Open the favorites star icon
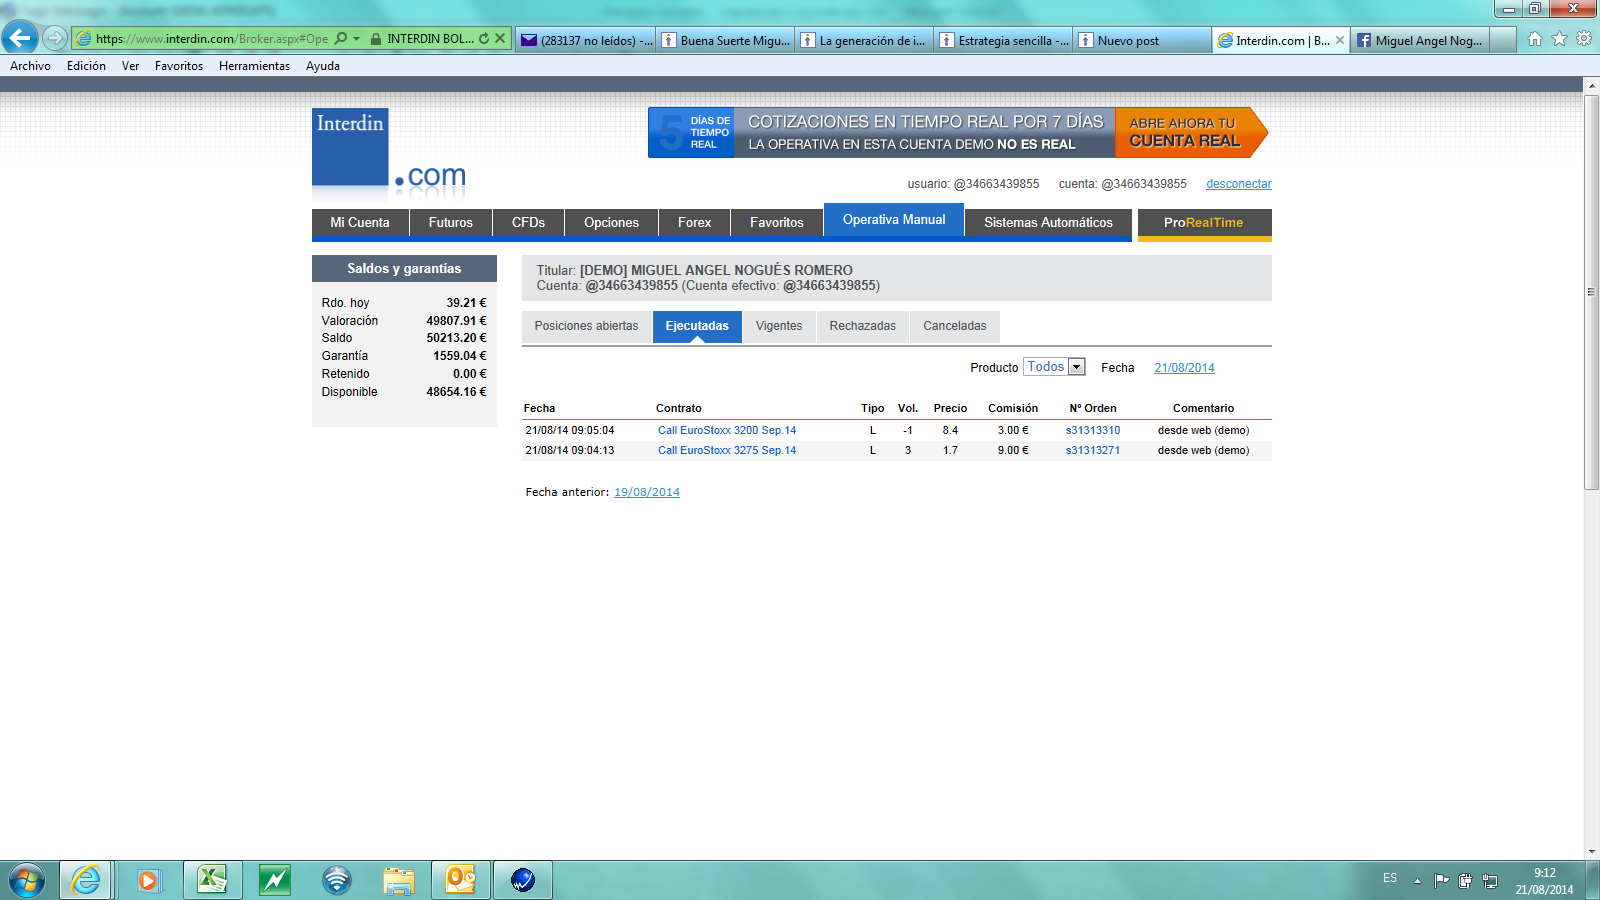The height and width of the screenshot is (900, 1600). coord(1559,39)
